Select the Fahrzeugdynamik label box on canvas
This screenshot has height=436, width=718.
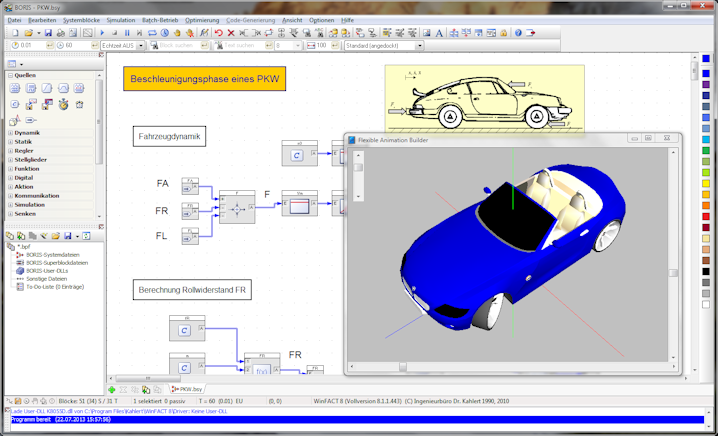click(169, 136)
